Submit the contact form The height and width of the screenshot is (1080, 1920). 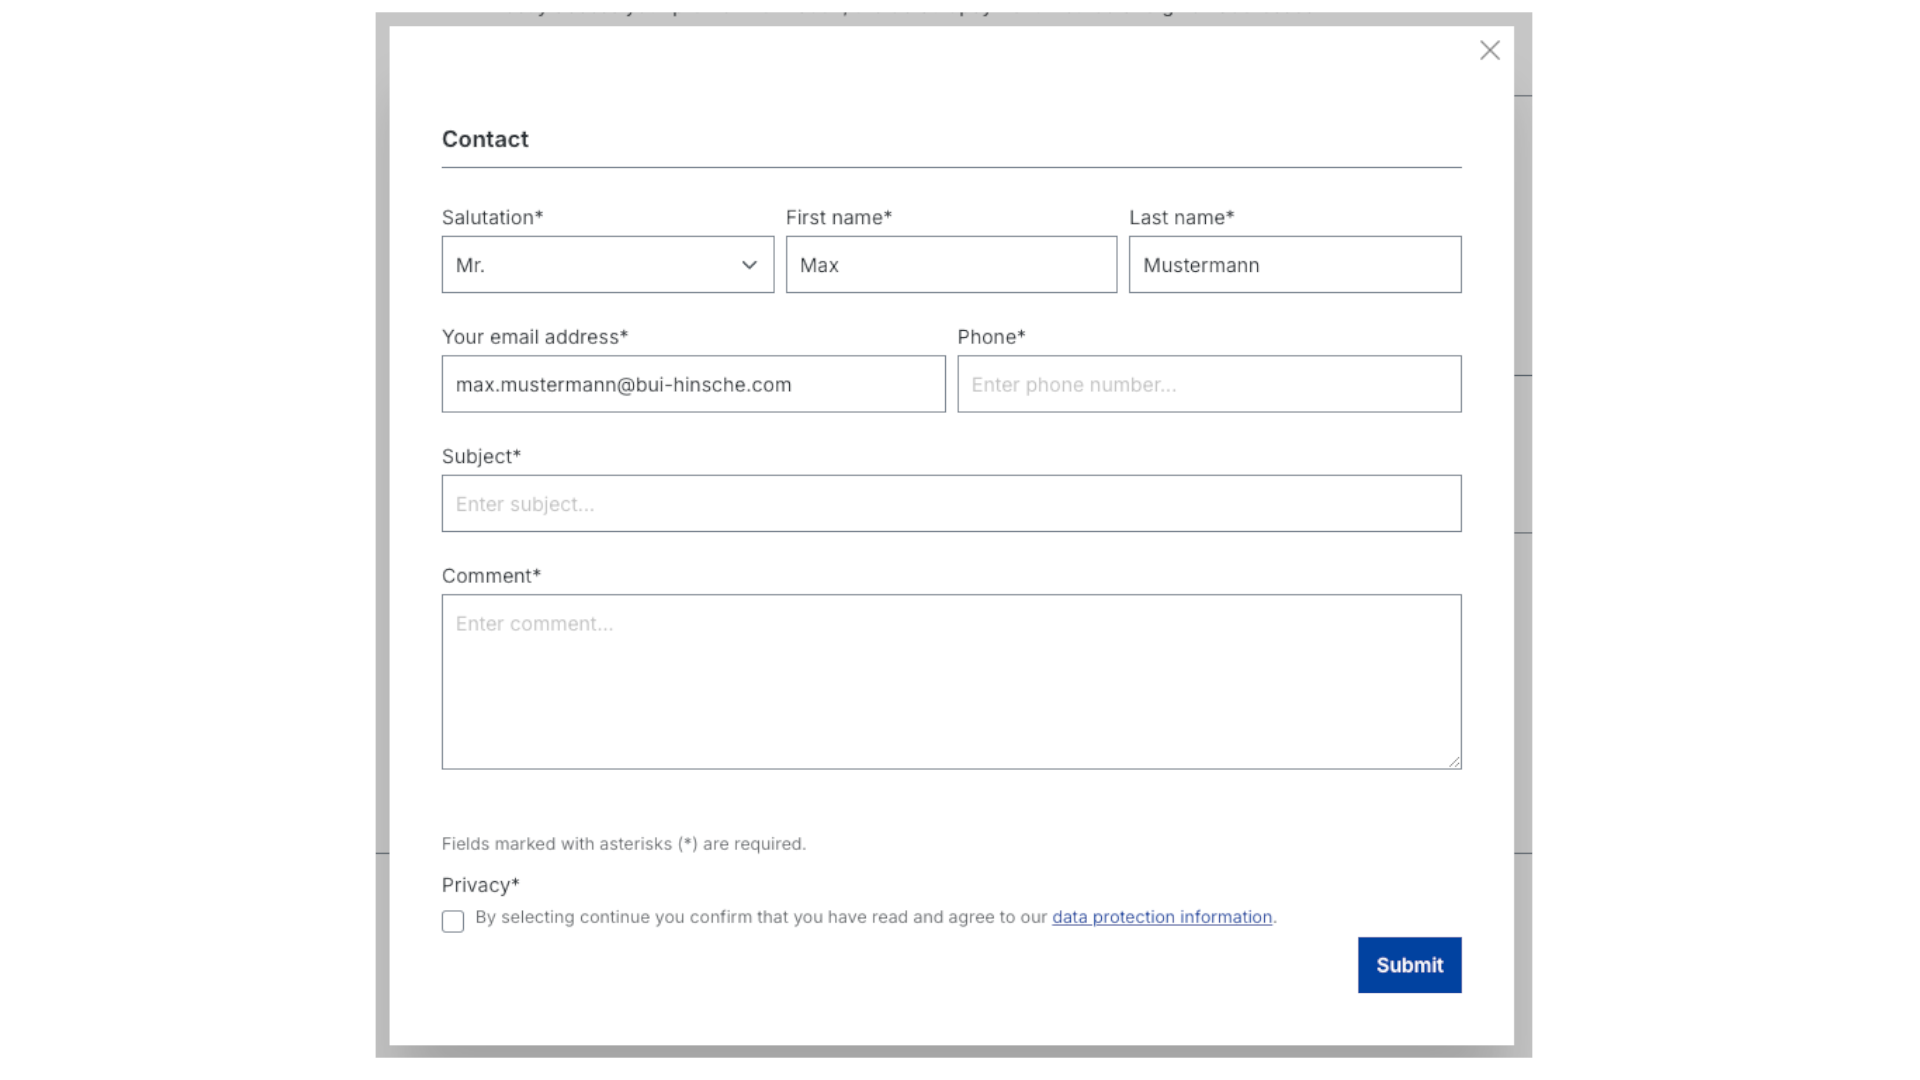1408,964
